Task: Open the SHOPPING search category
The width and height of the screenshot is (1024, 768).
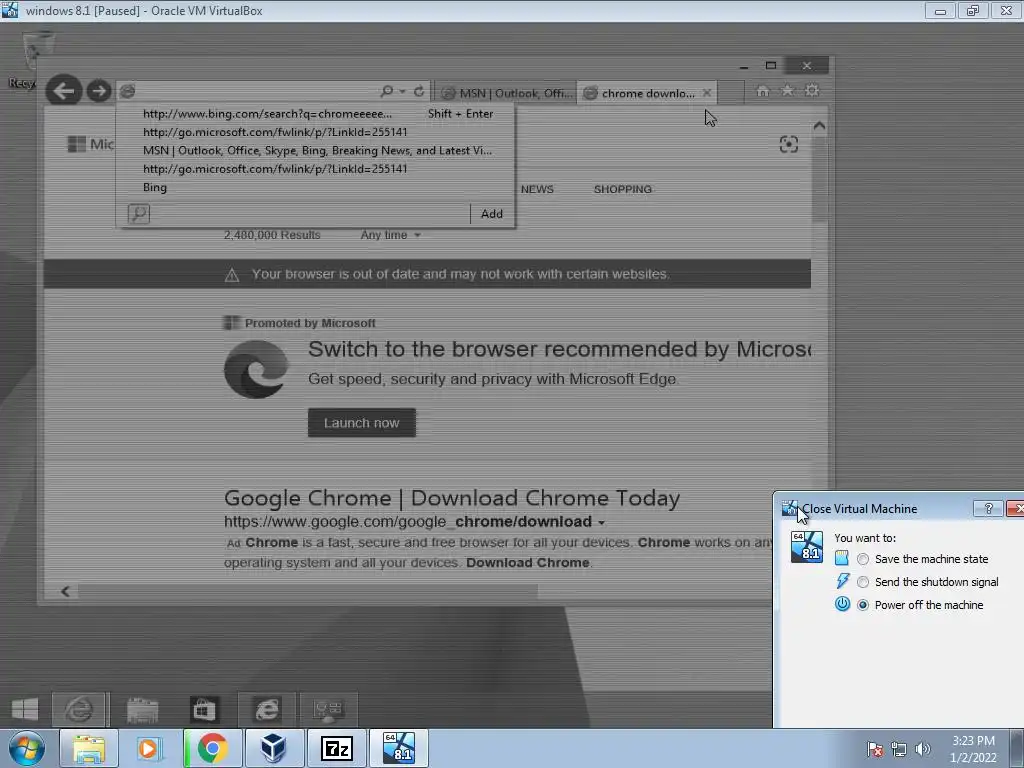Action: point(622,189)
